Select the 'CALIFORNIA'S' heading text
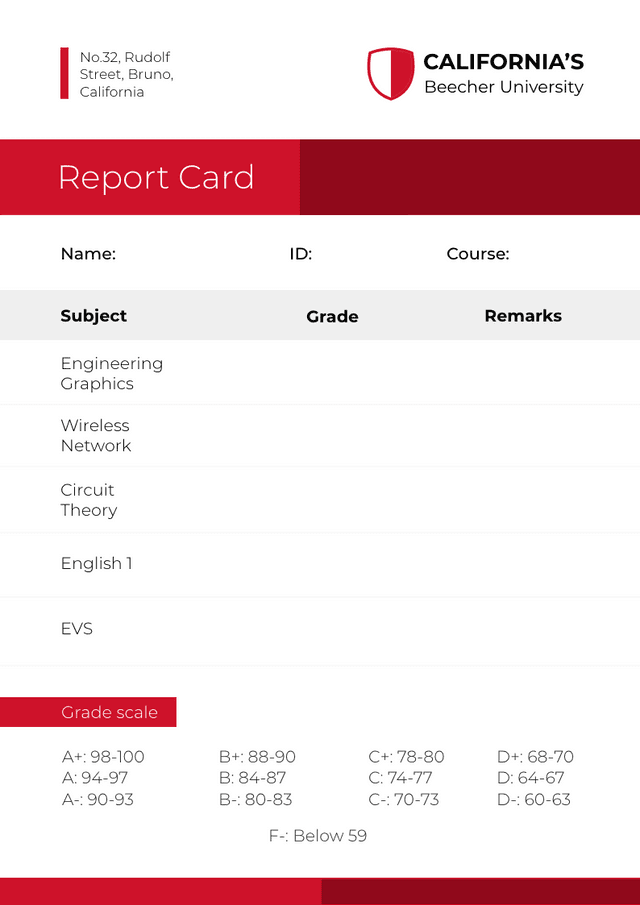The image size is (640, 905). point(503,62)
